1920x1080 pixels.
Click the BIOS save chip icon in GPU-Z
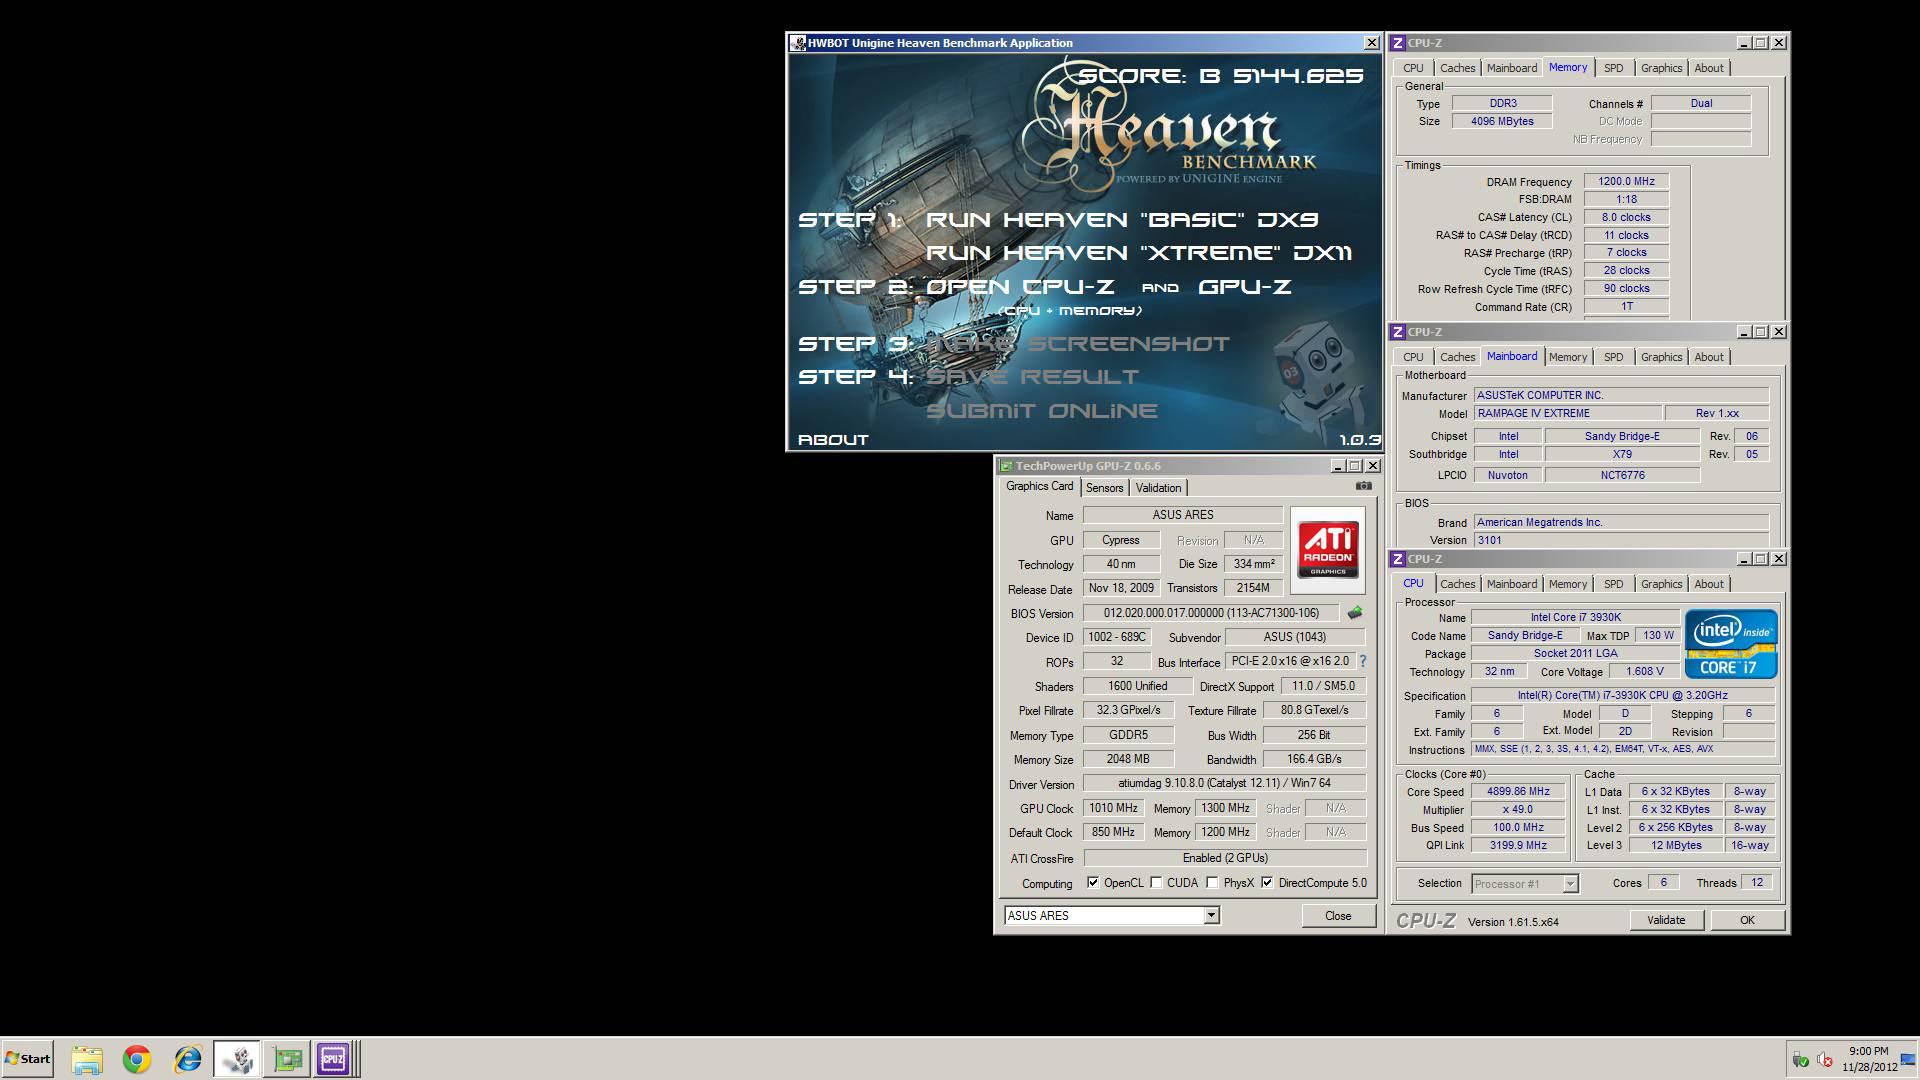1355,613
